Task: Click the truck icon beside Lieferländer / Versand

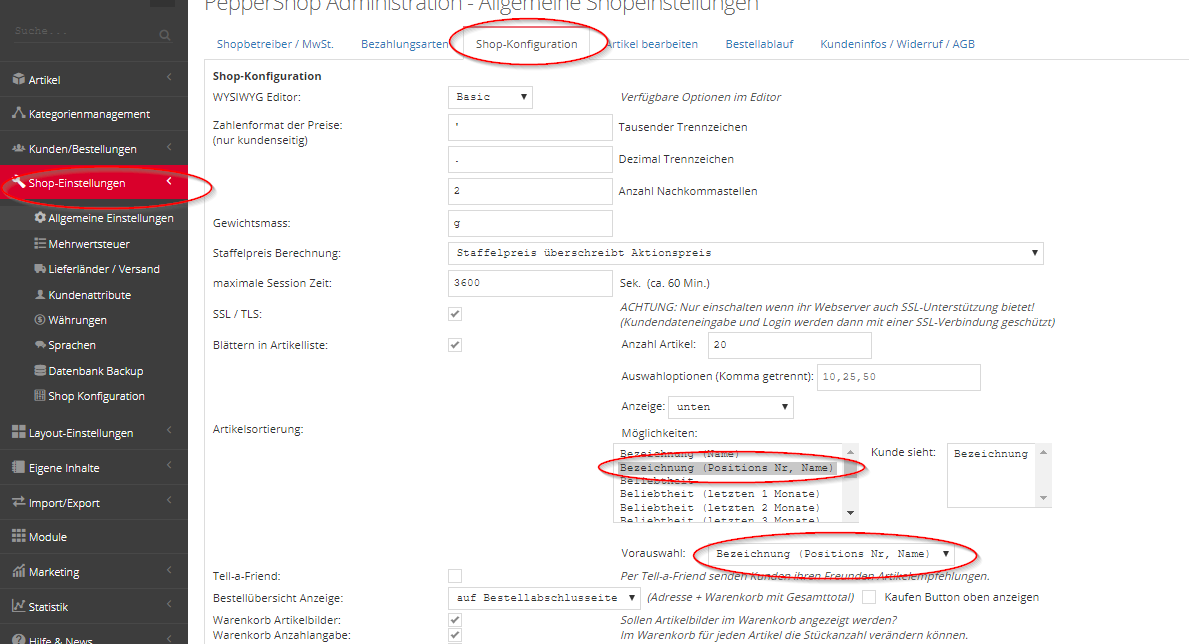Action: [40, 269]
